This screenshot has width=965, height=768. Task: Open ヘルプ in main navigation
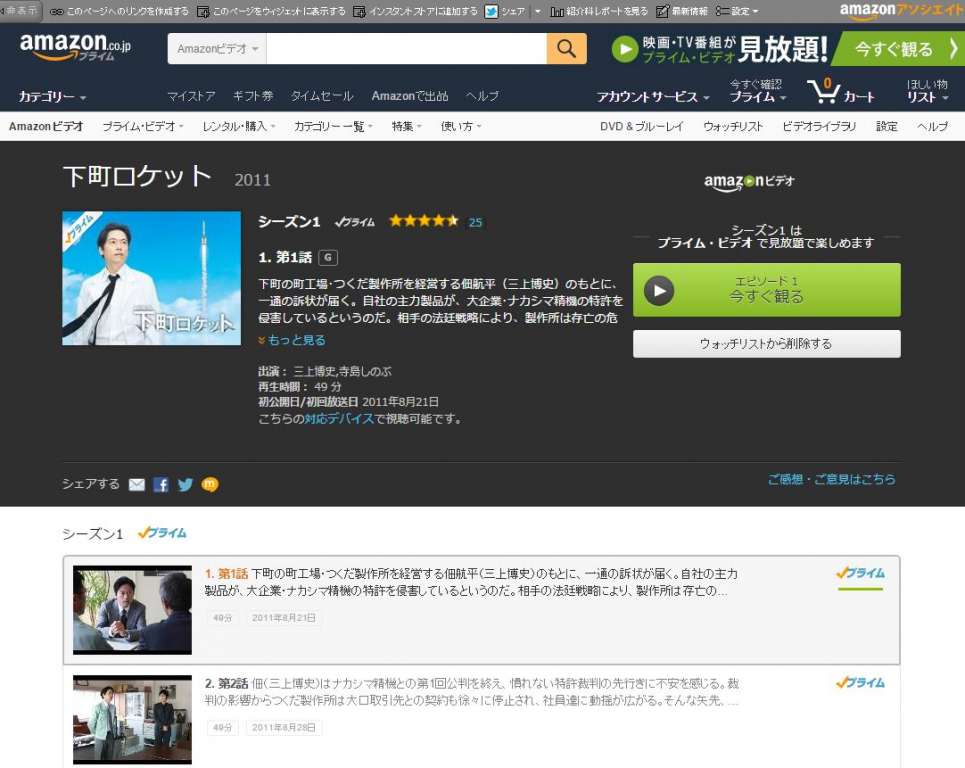coord(482,96)
